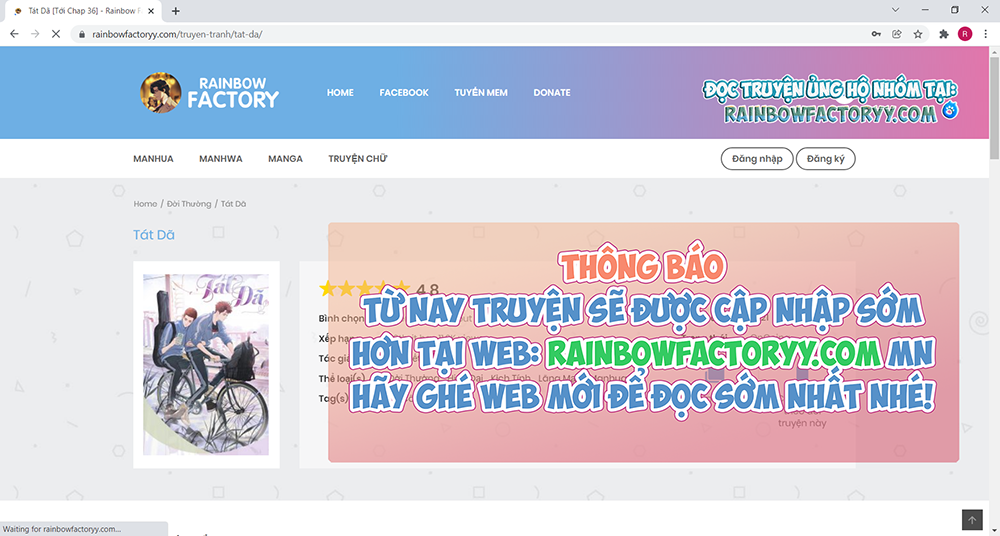Click the Đăng nhập button

tap(757, 159)
